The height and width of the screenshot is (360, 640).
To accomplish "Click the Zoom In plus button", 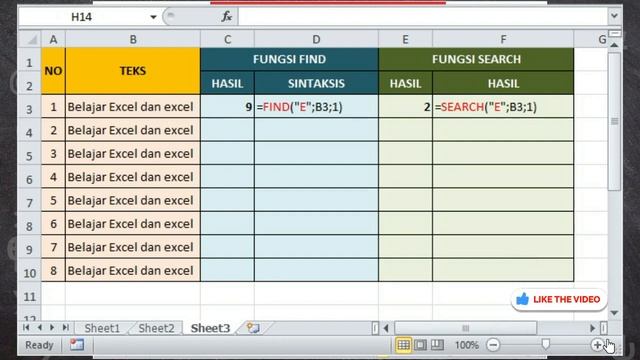I will pos(597,345).
